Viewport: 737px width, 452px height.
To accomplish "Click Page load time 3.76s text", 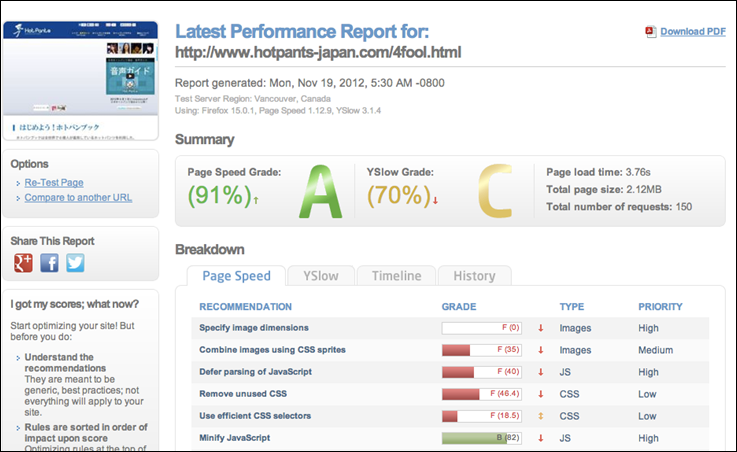I will point(598,172).
